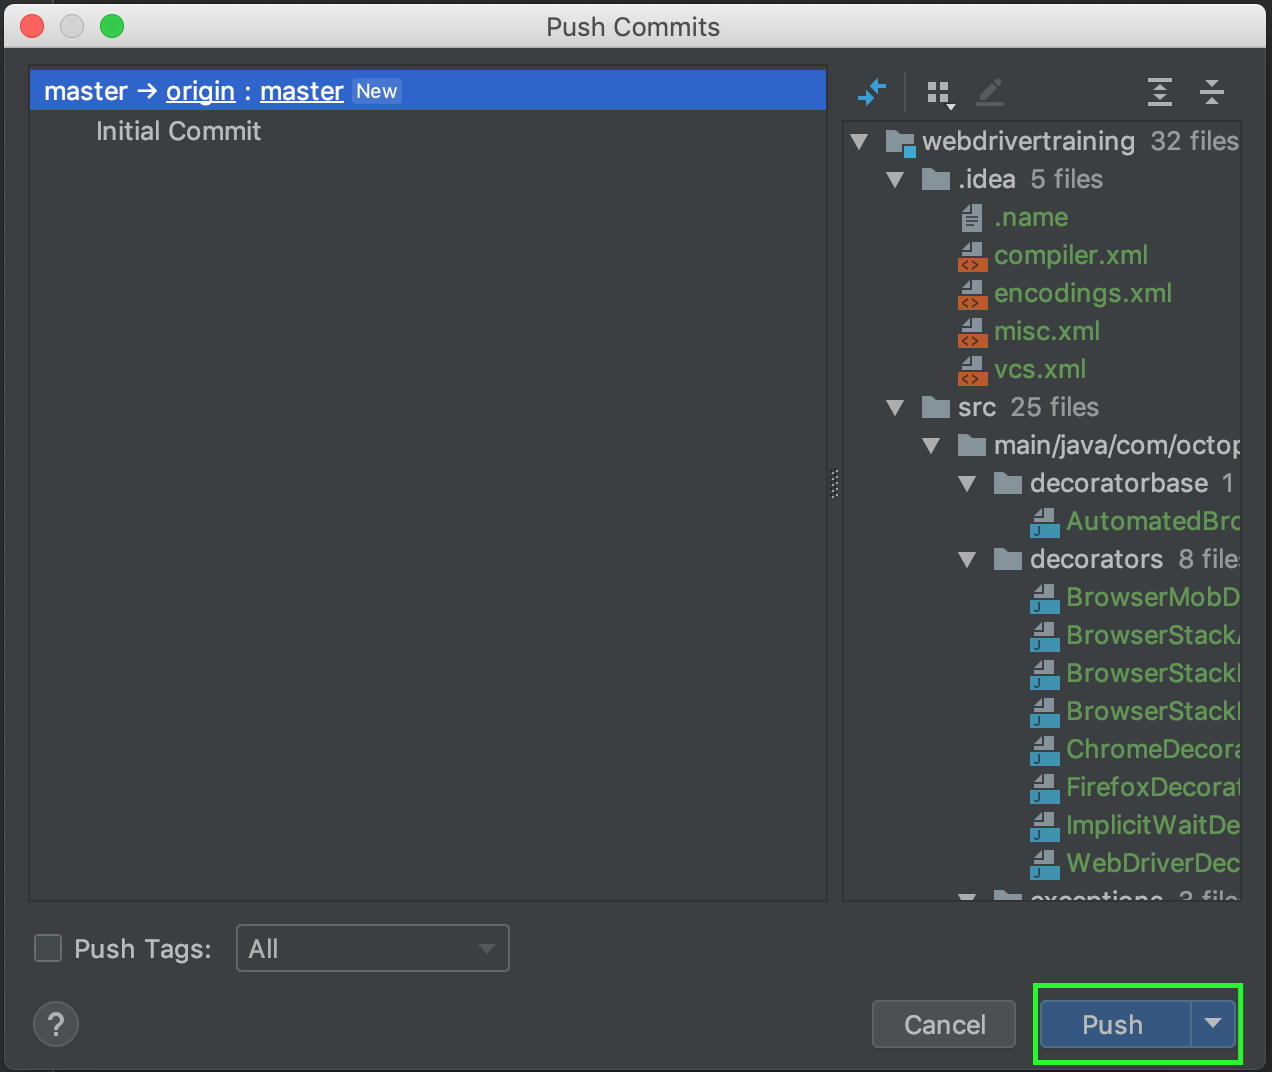This screenshot has width=1272, height=1072.
Task: Click the Collapse All icon
Action: (1211, 93)
